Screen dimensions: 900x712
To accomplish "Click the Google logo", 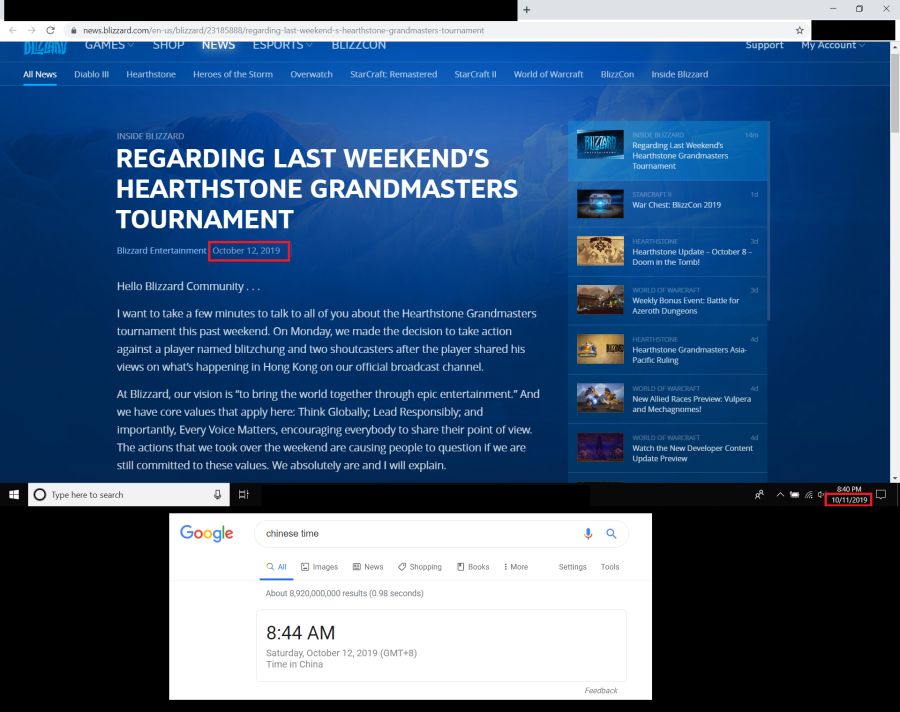I will [207, 533].
